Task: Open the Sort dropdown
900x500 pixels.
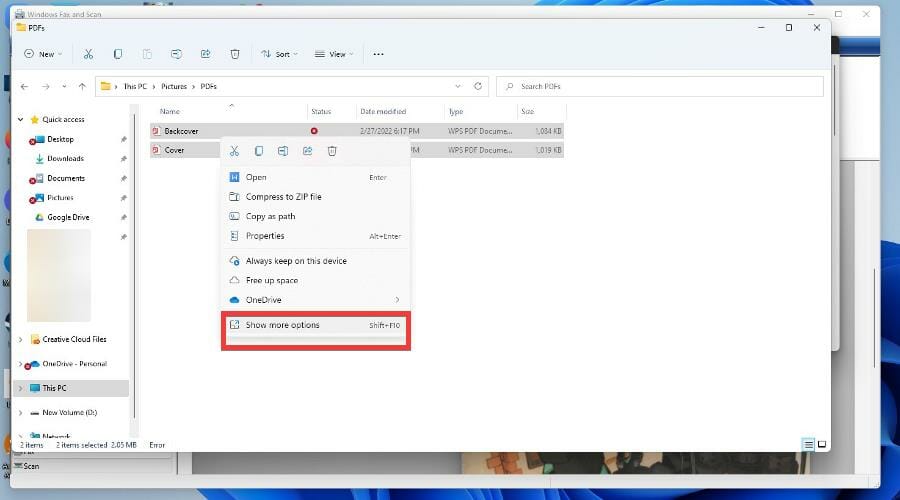Action: pyautogui.click(x=280, y=54)
